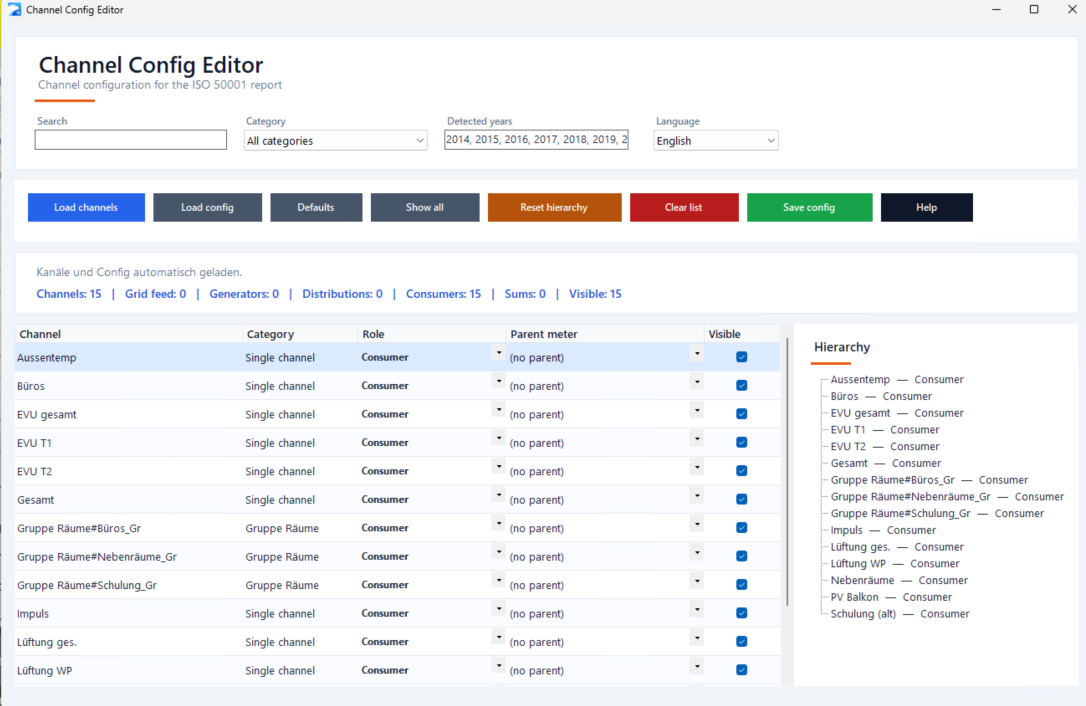Open the Parent meter dropdown for Büros
Viewport: 1086px width, 706px height.
click(697, 382)
